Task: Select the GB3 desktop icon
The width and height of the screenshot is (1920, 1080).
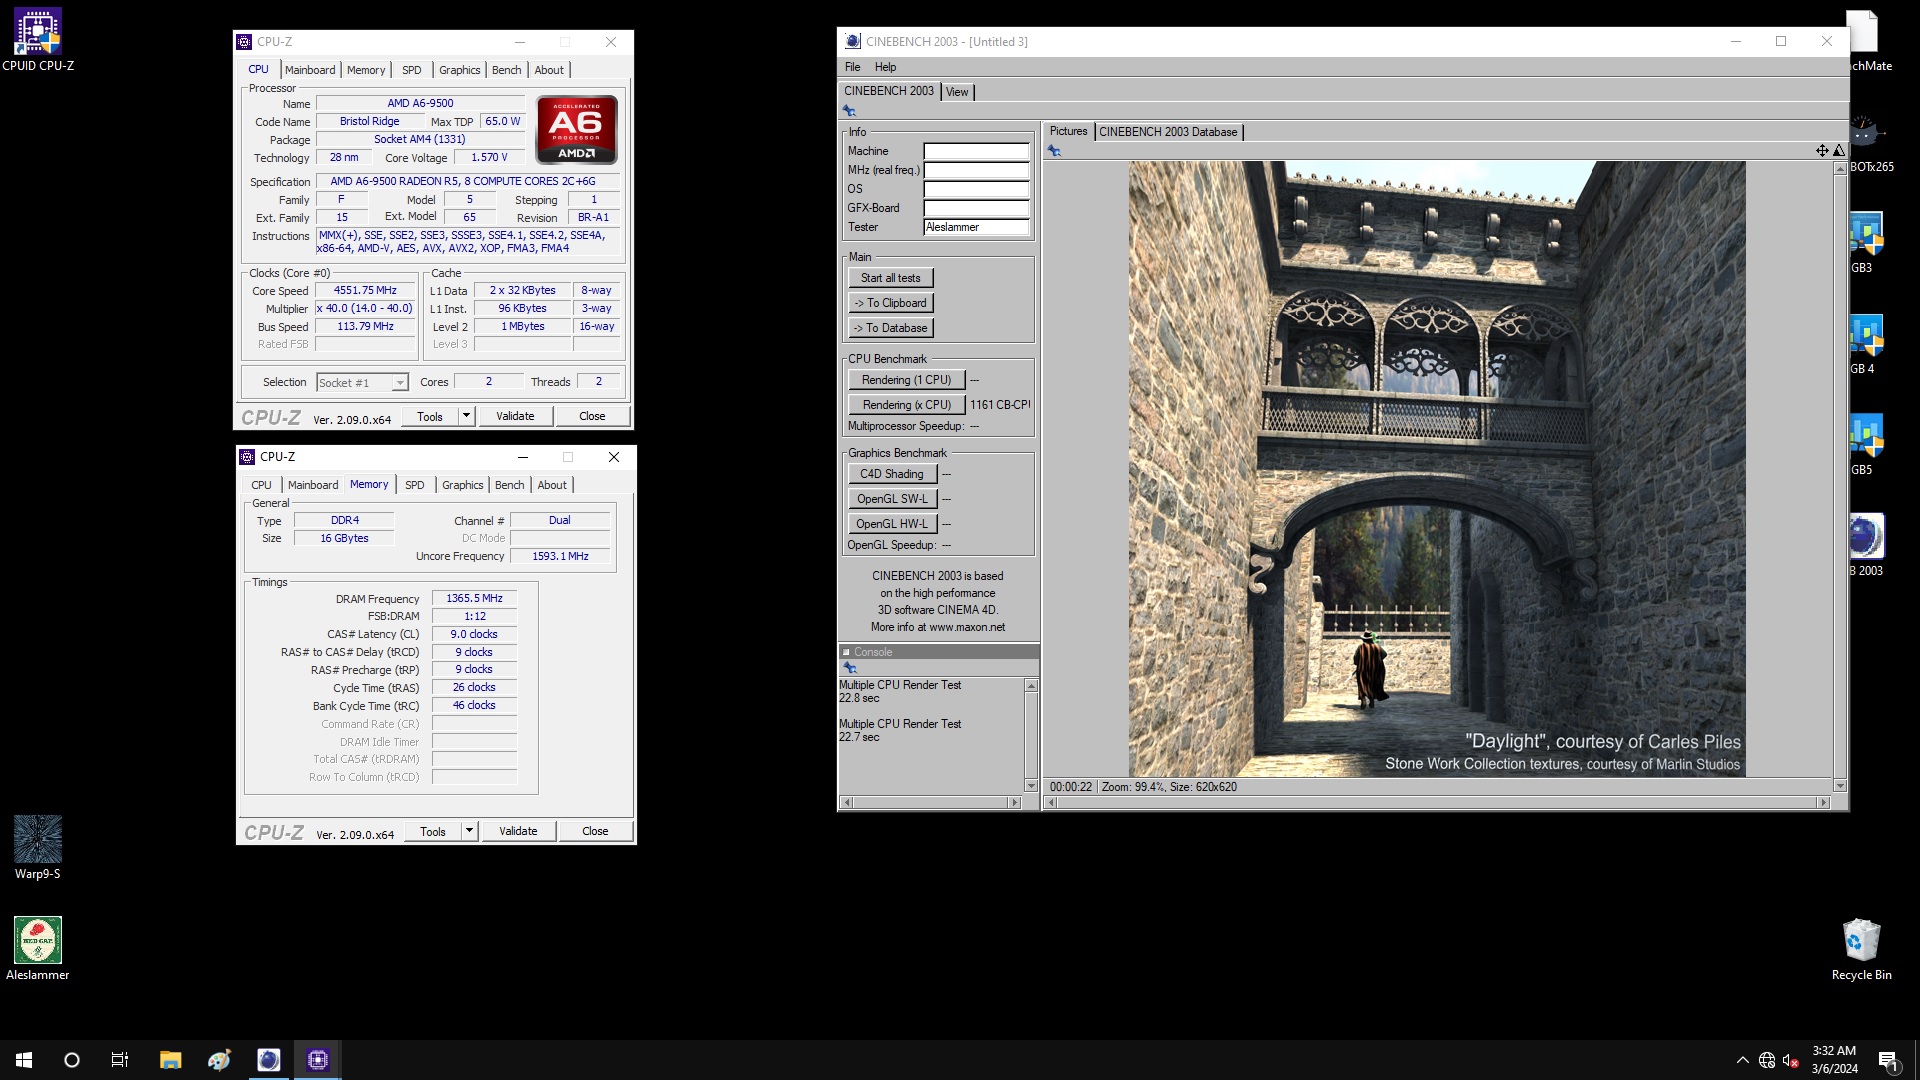Action: 1867,242
